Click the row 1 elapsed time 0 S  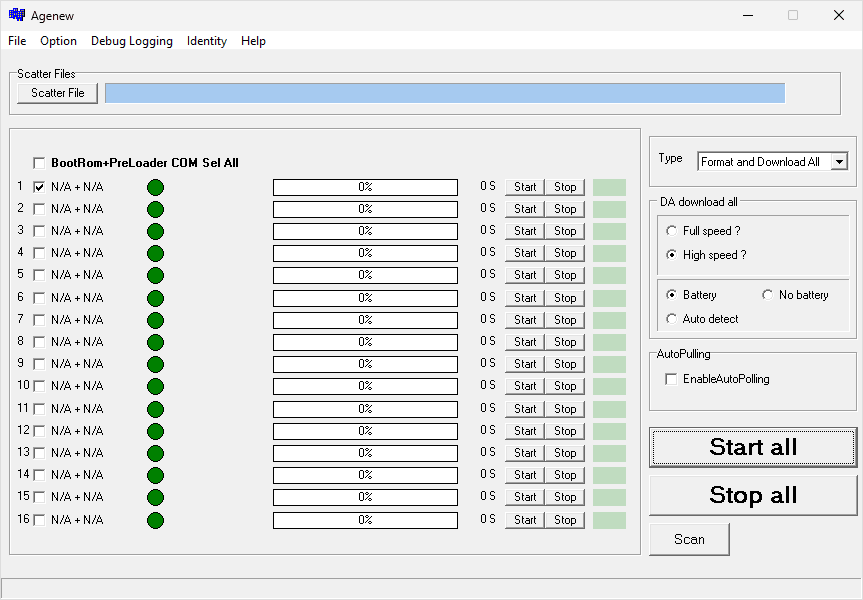[488, 187]
